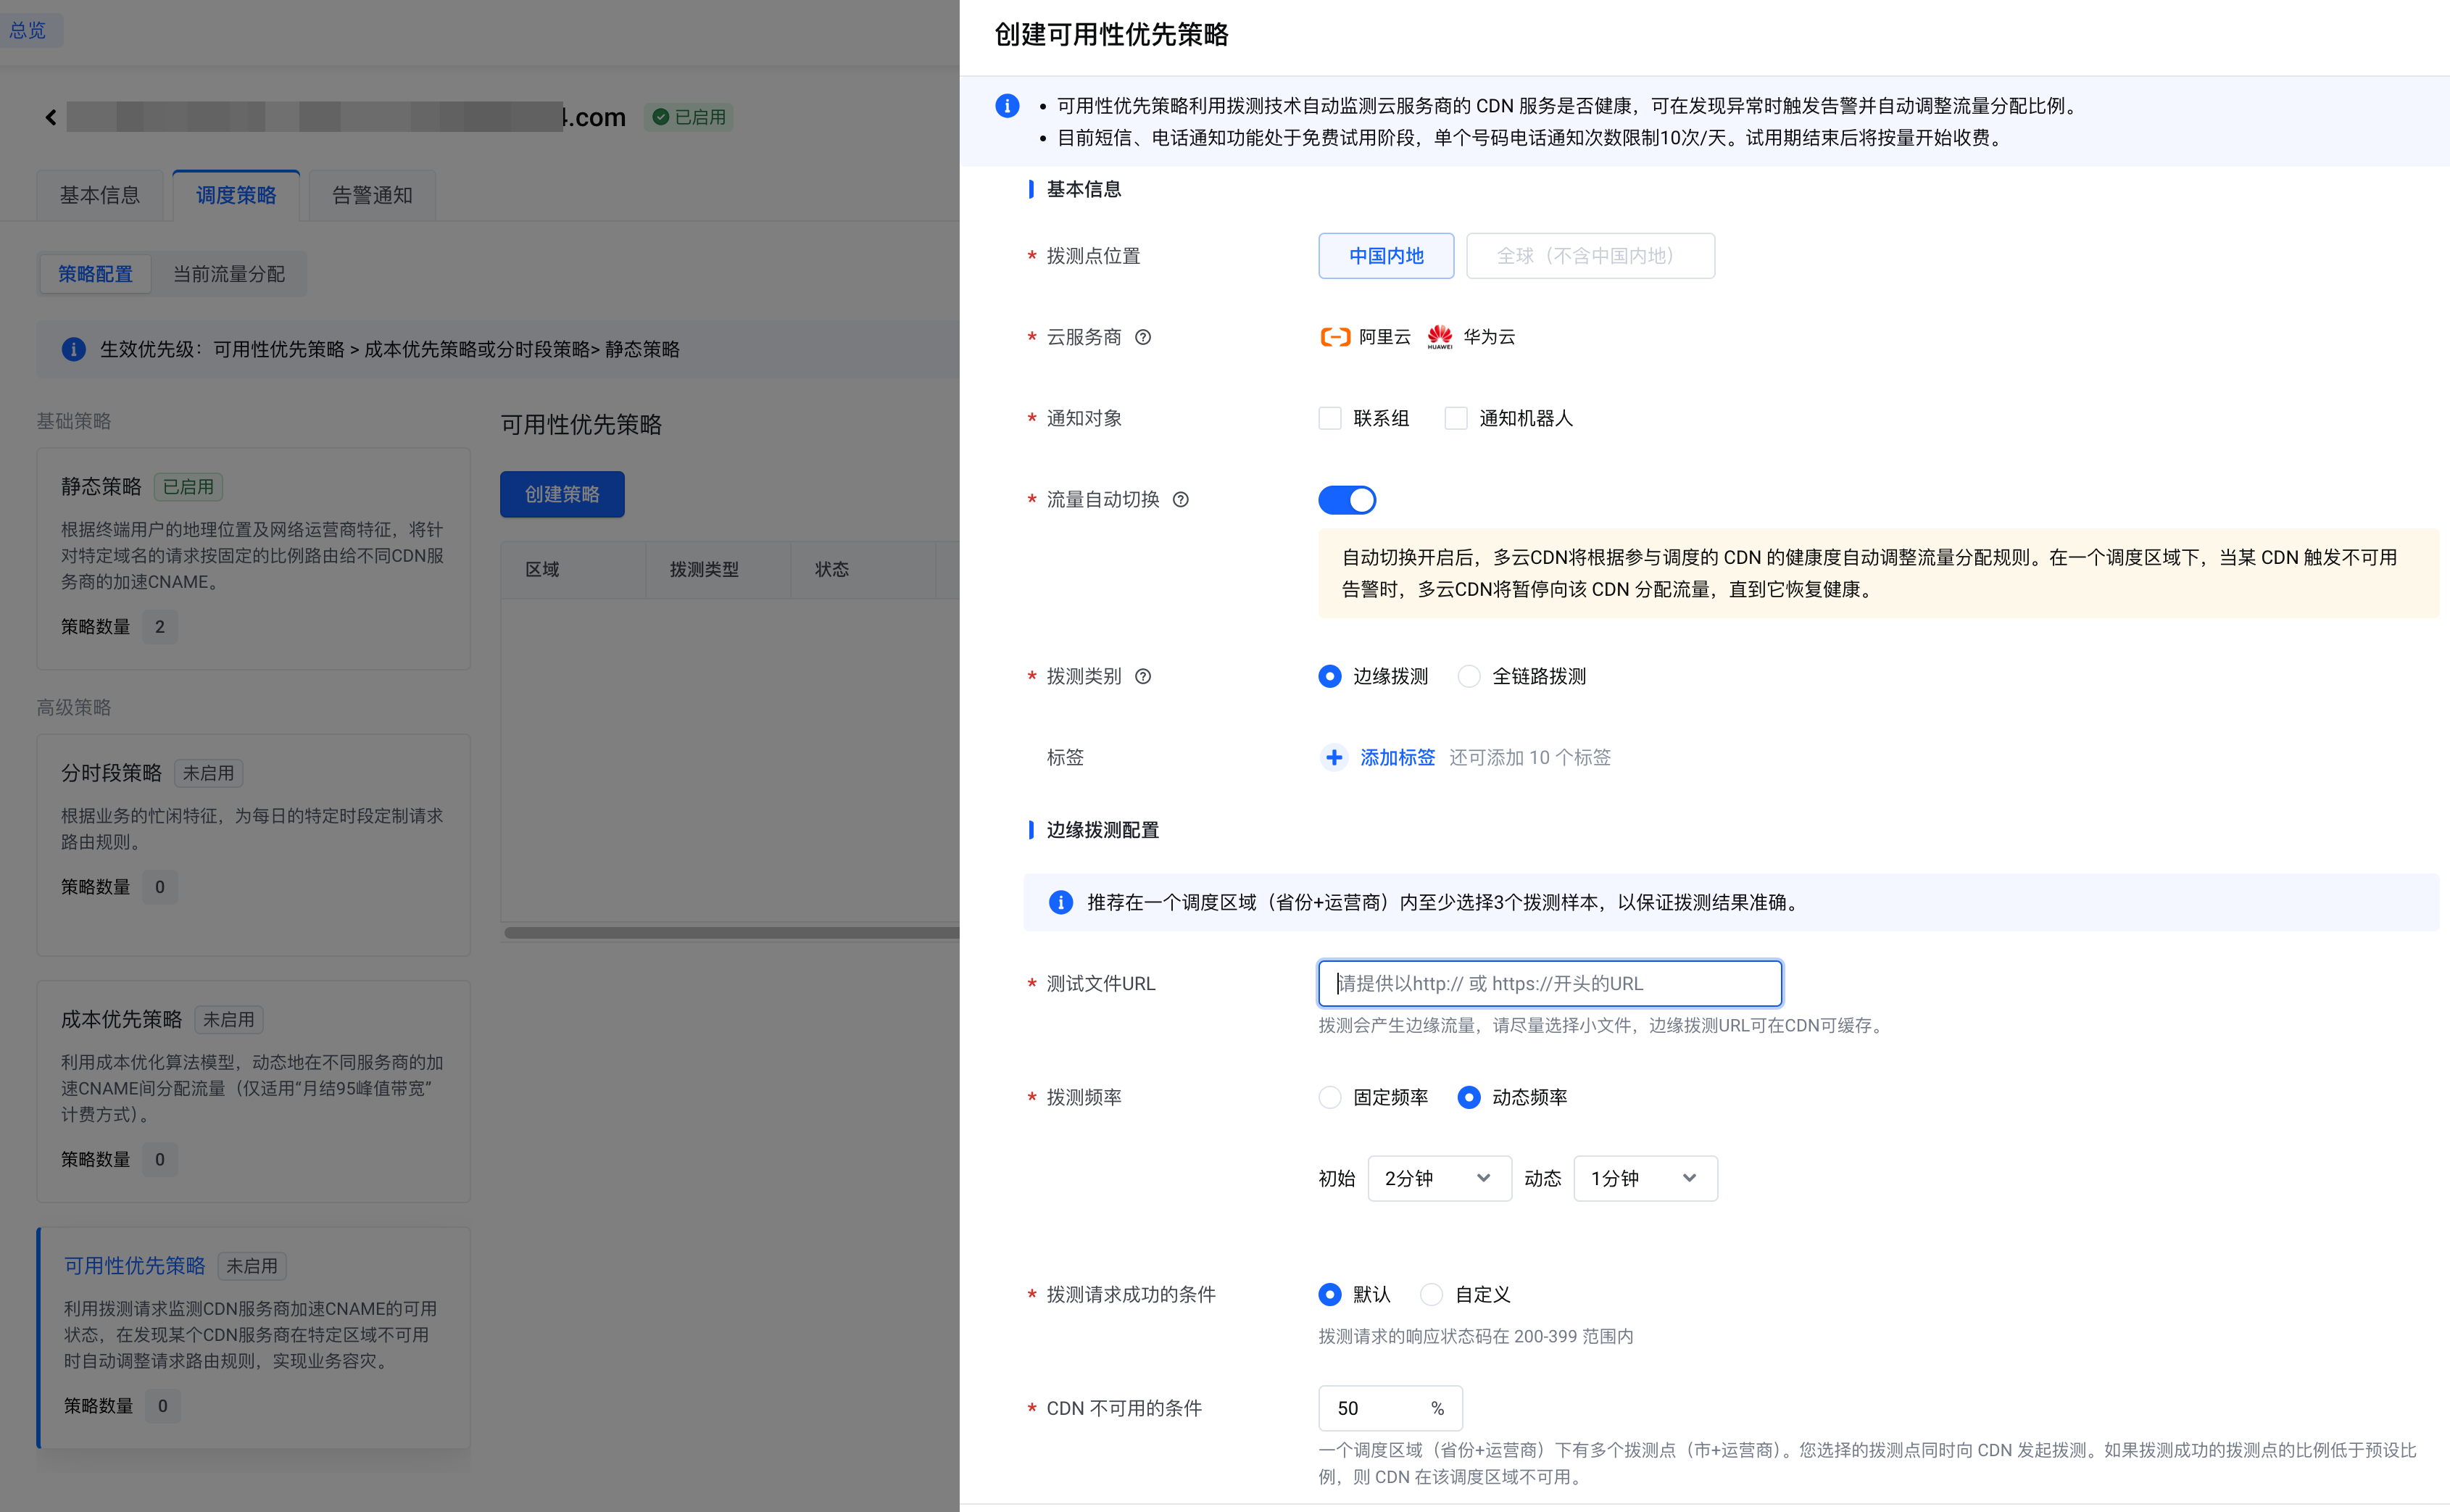Image resolution: width=2450 pixels, height=1512 pixels.
Task: Focus the 测试文件URL input field
Action: [1549, 983]
